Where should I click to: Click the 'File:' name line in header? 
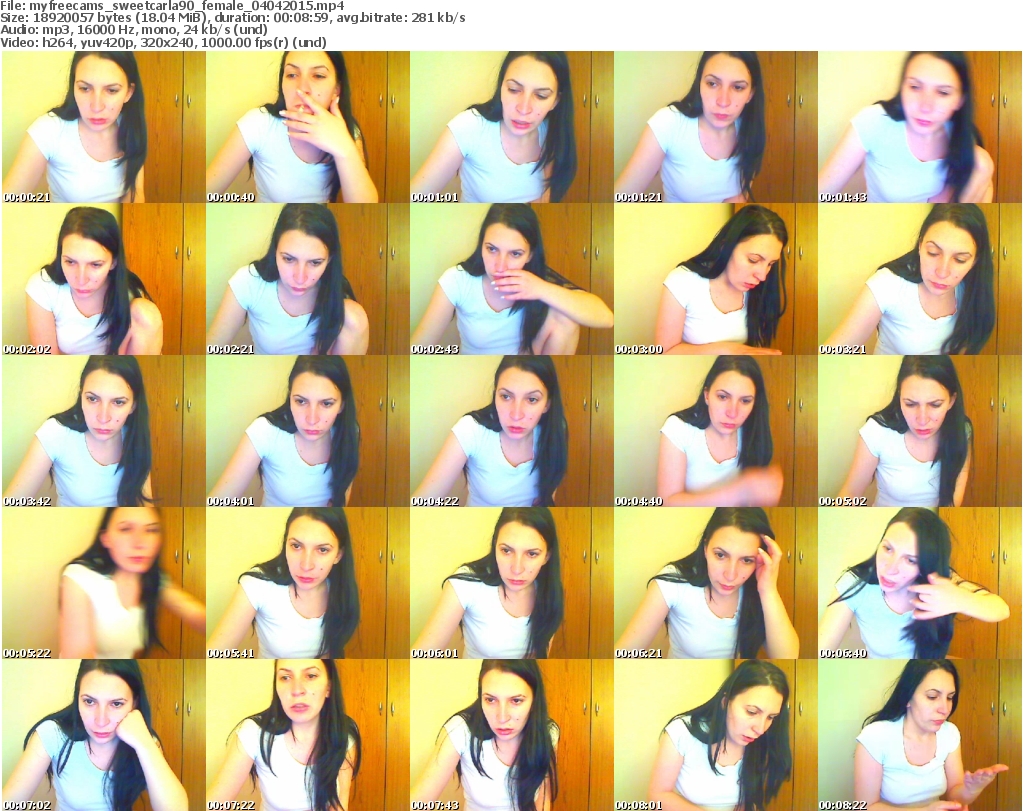tap(172, 6)
